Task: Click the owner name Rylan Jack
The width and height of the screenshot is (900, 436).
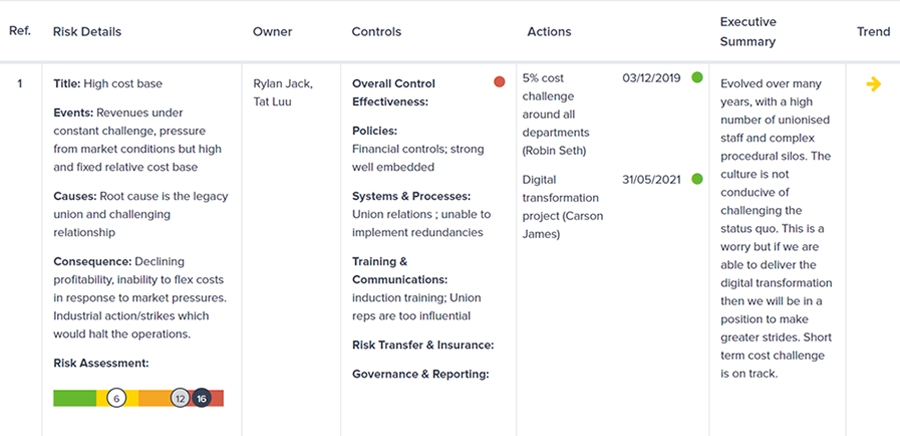Action: tap(283, 84)
